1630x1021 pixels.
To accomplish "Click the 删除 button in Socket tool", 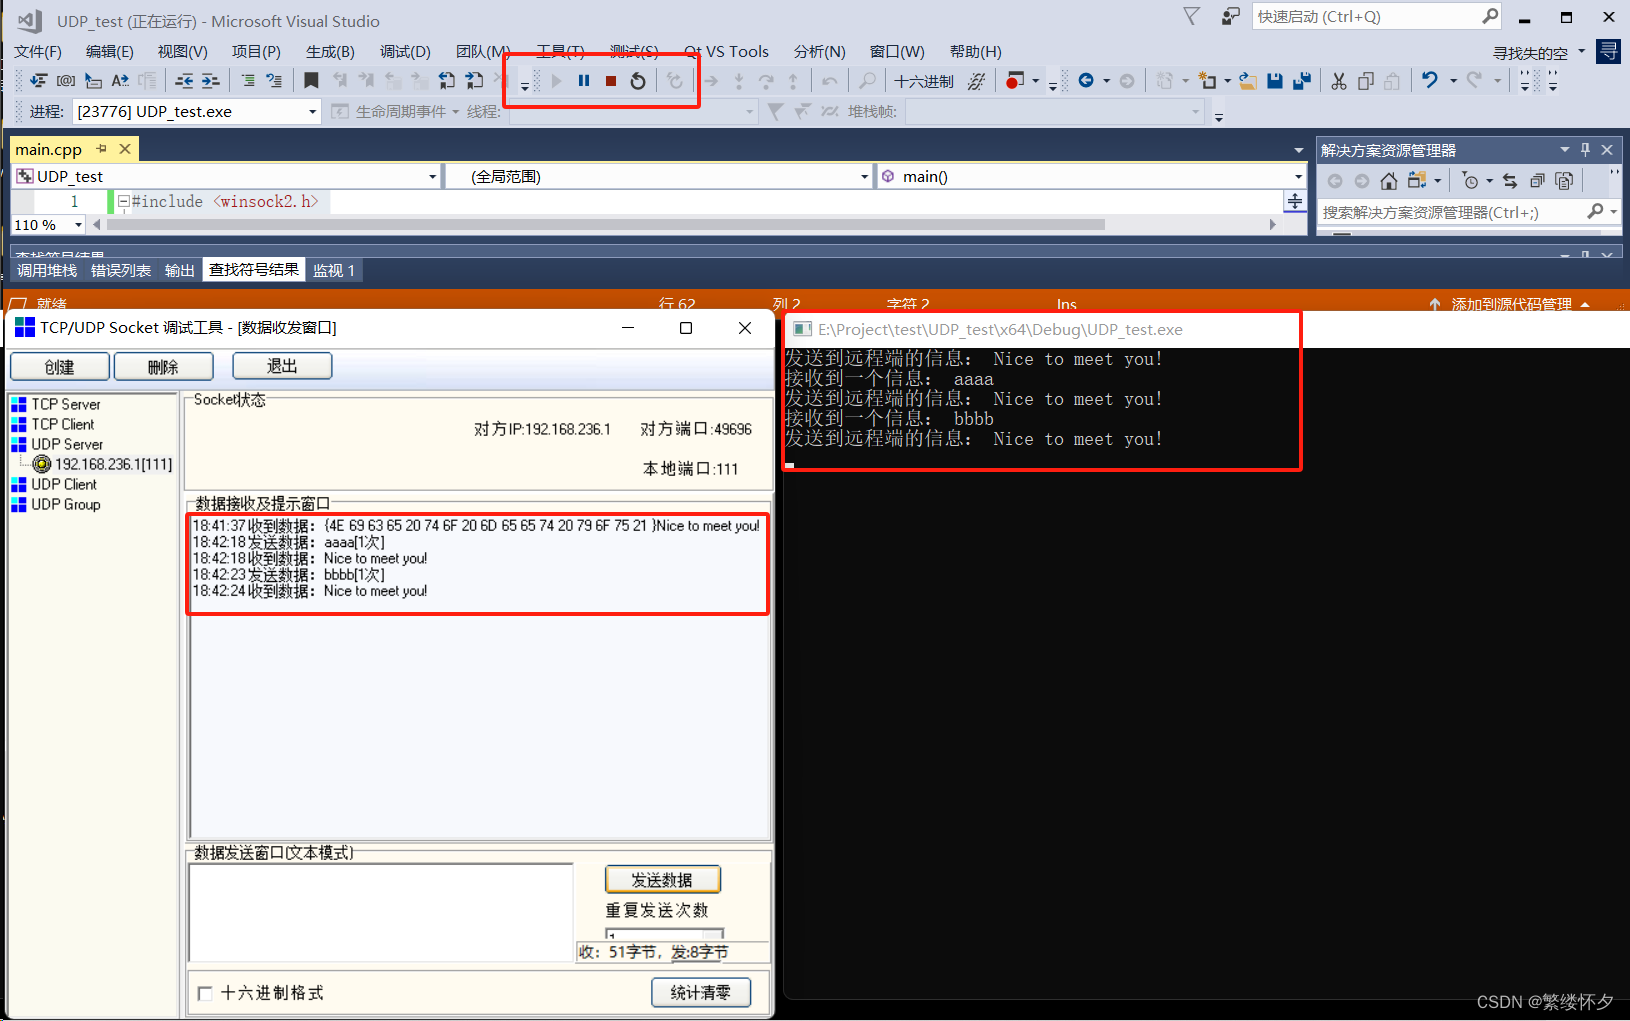I will (163, 367).
